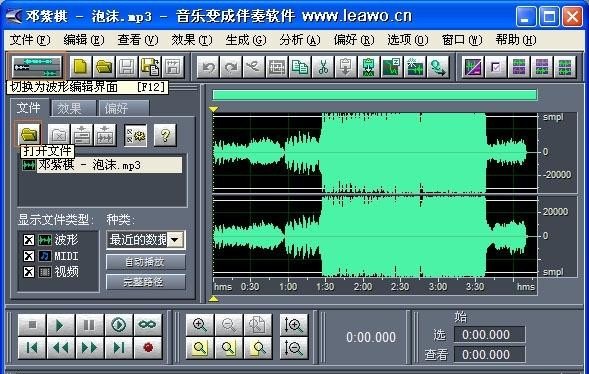Click the Mix Paste green clipboard icon

(369, 67)
